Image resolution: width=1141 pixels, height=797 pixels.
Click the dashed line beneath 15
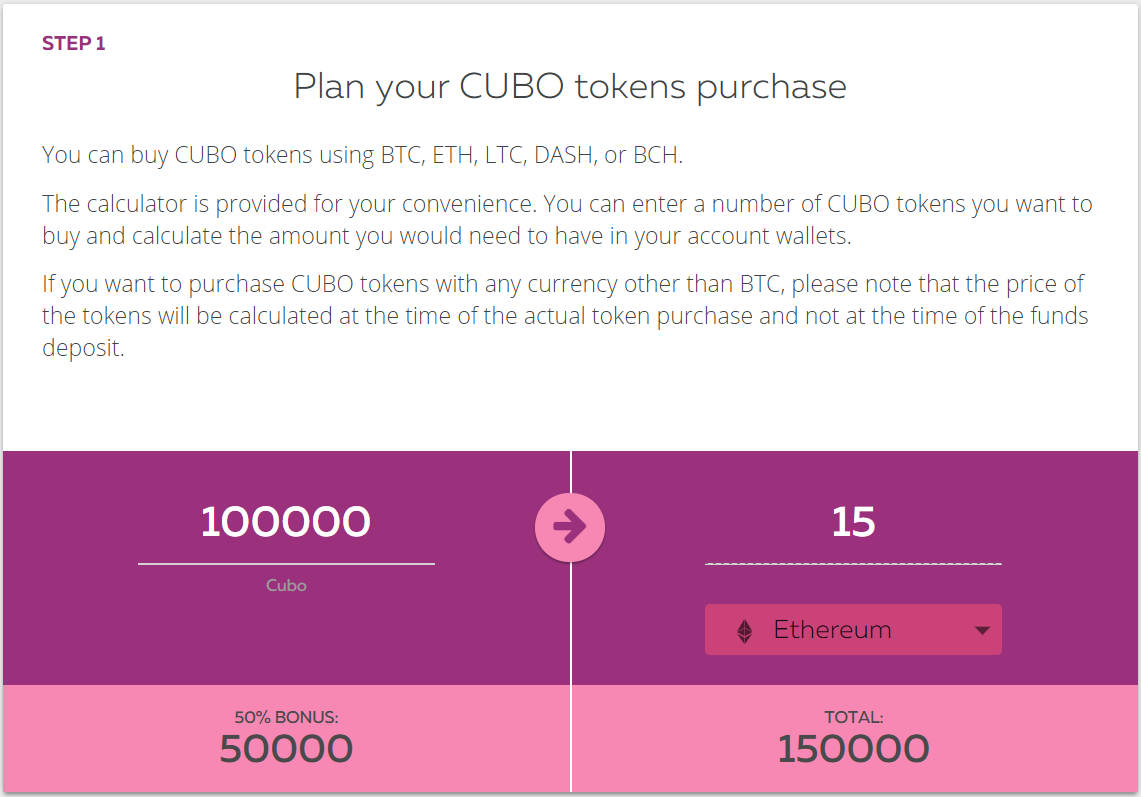click(853, 563)
